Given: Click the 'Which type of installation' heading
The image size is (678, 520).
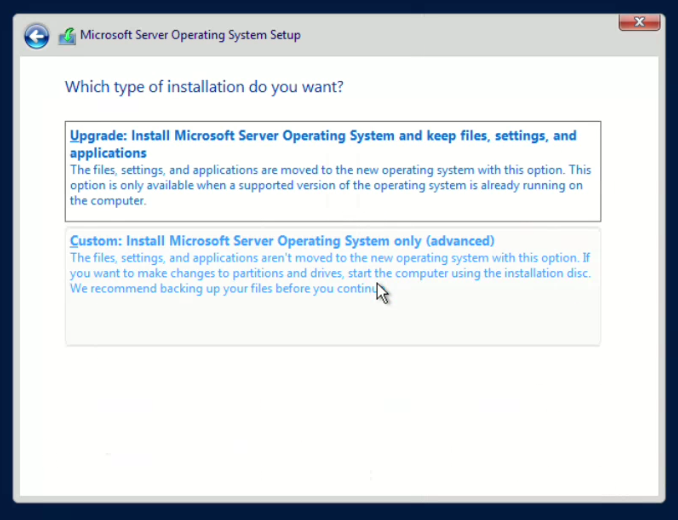Looking at the screenshot, I should coord(204,87).
